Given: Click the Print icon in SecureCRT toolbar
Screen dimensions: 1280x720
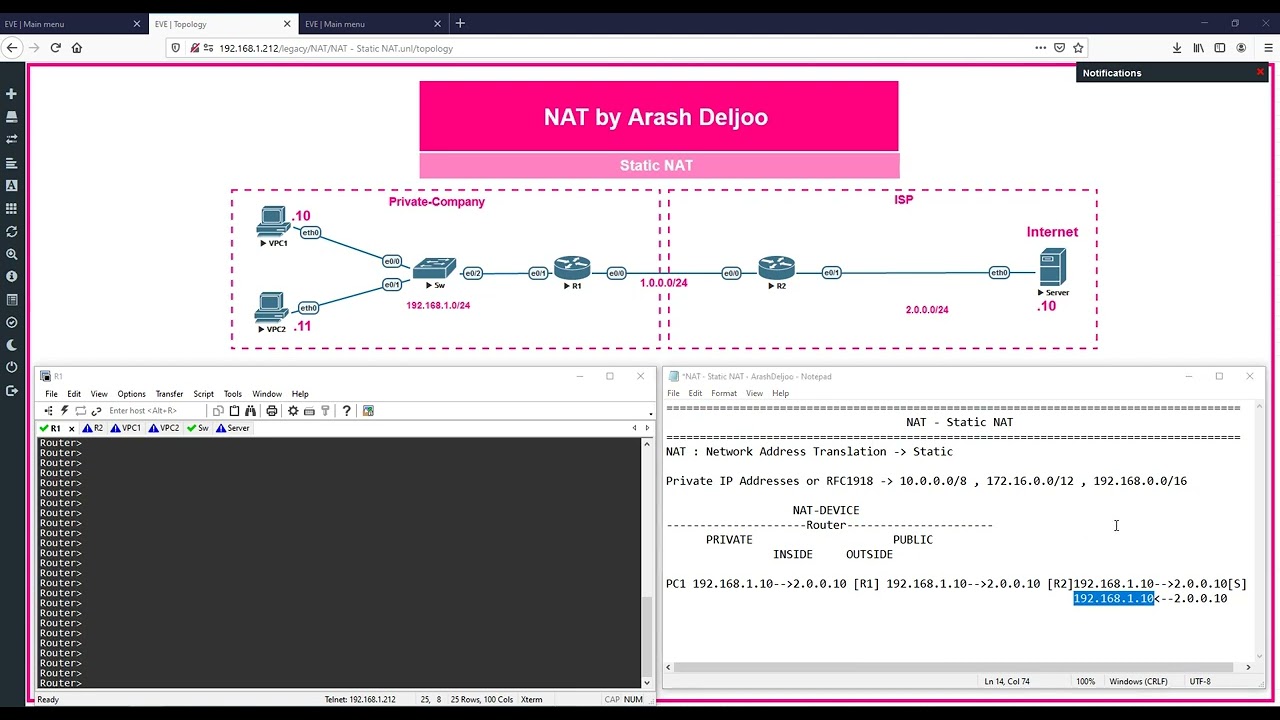Looking at the screenshot, I should [x=271, y=411].
